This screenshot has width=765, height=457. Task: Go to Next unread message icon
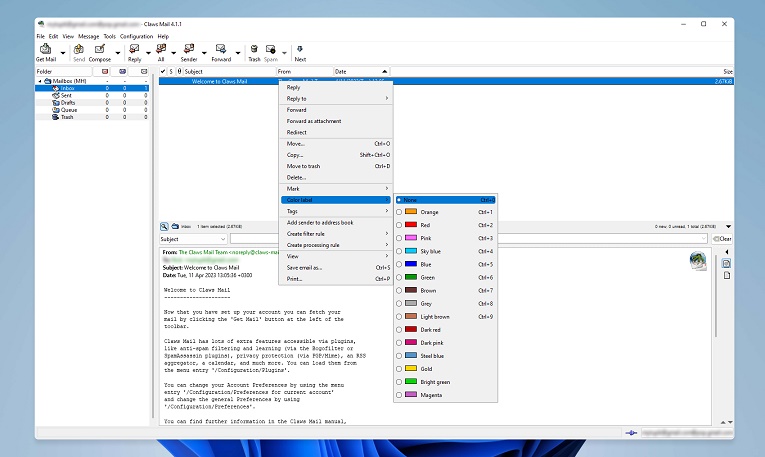pyautogui.click(x=300, y=49)
